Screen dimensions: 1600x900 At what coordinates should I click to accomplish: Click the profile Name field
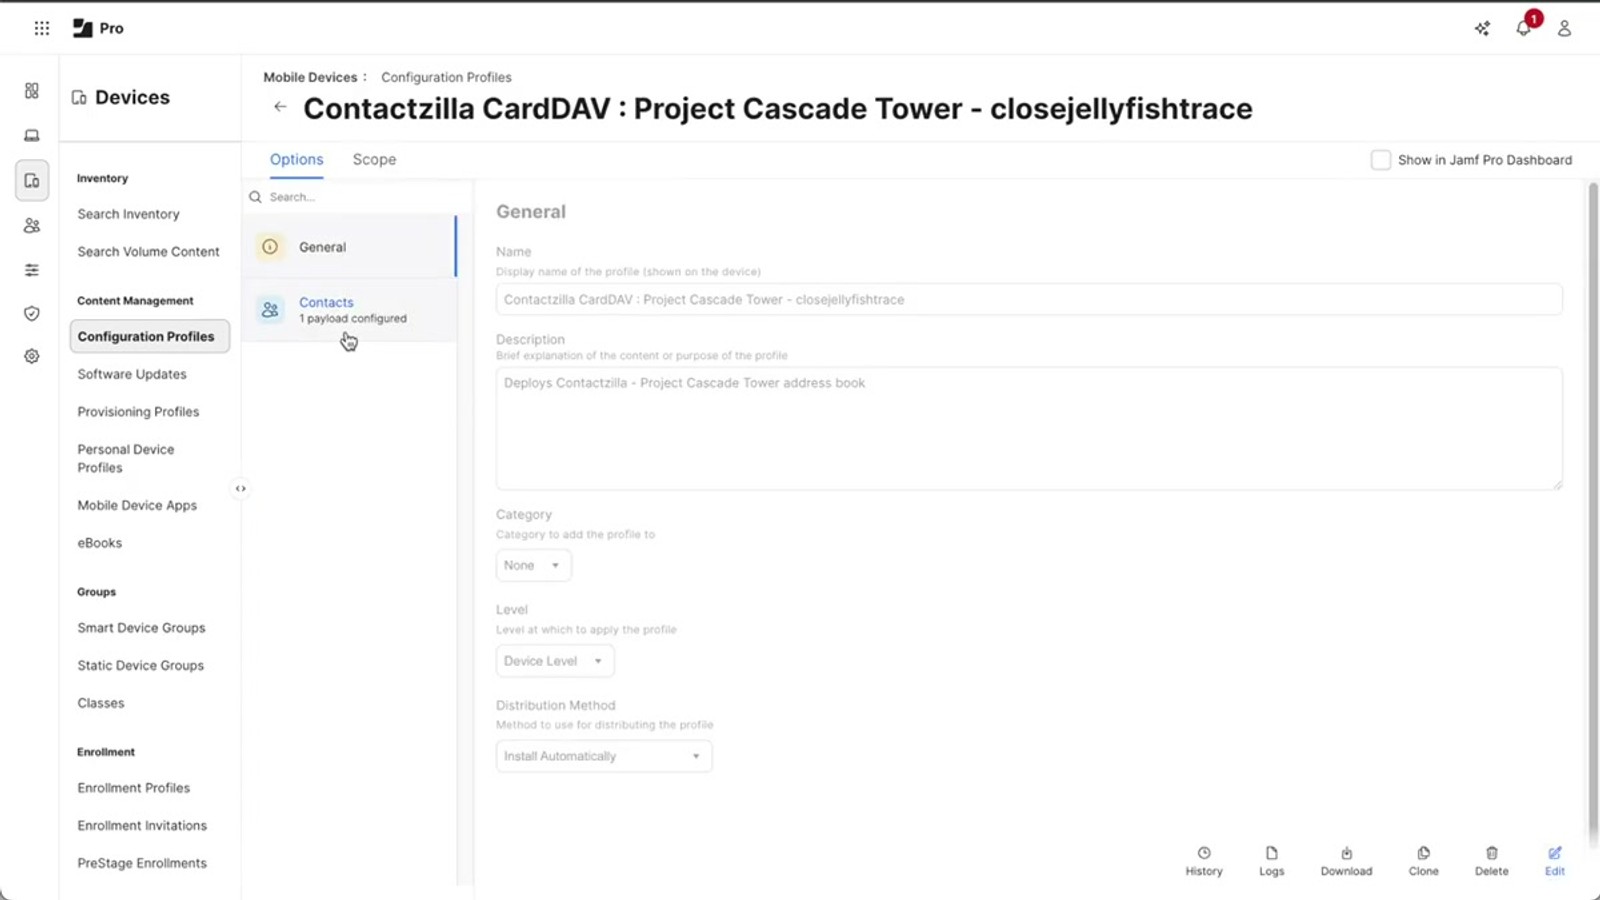tap(1029, 299)
